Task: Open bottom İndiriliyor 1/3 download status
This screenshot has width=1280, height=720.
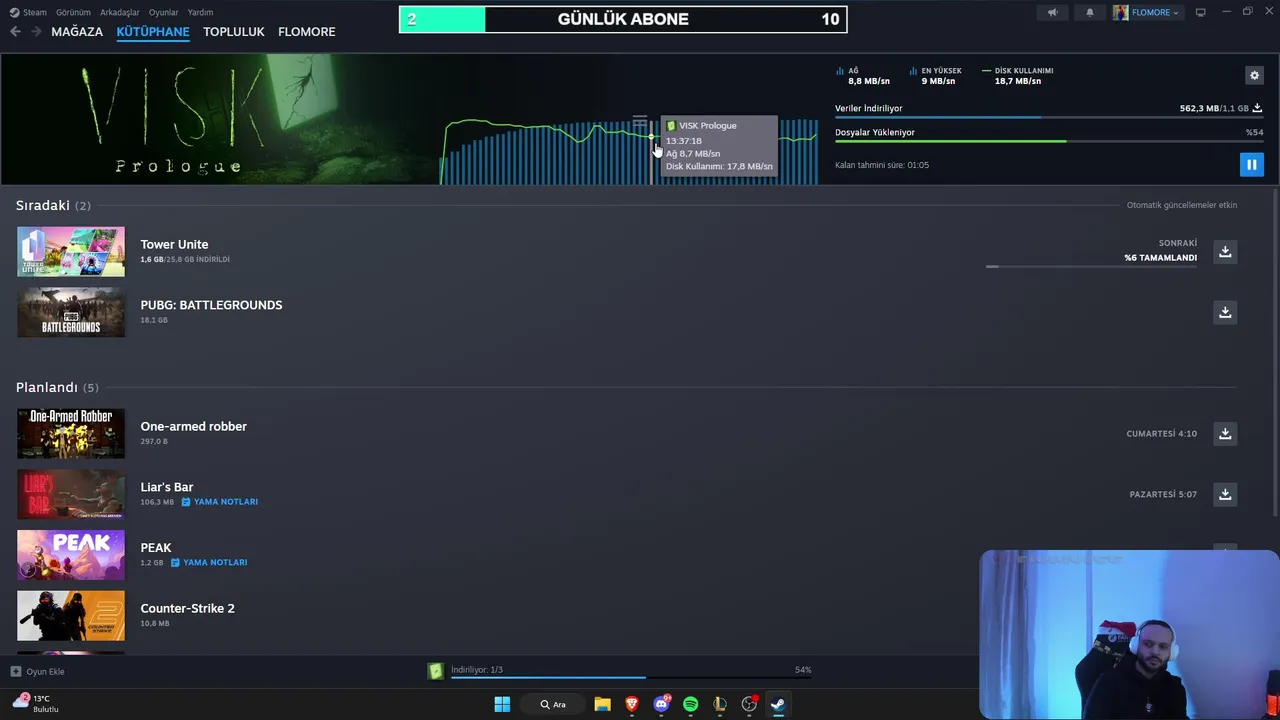Action: (x=631, y=670)
